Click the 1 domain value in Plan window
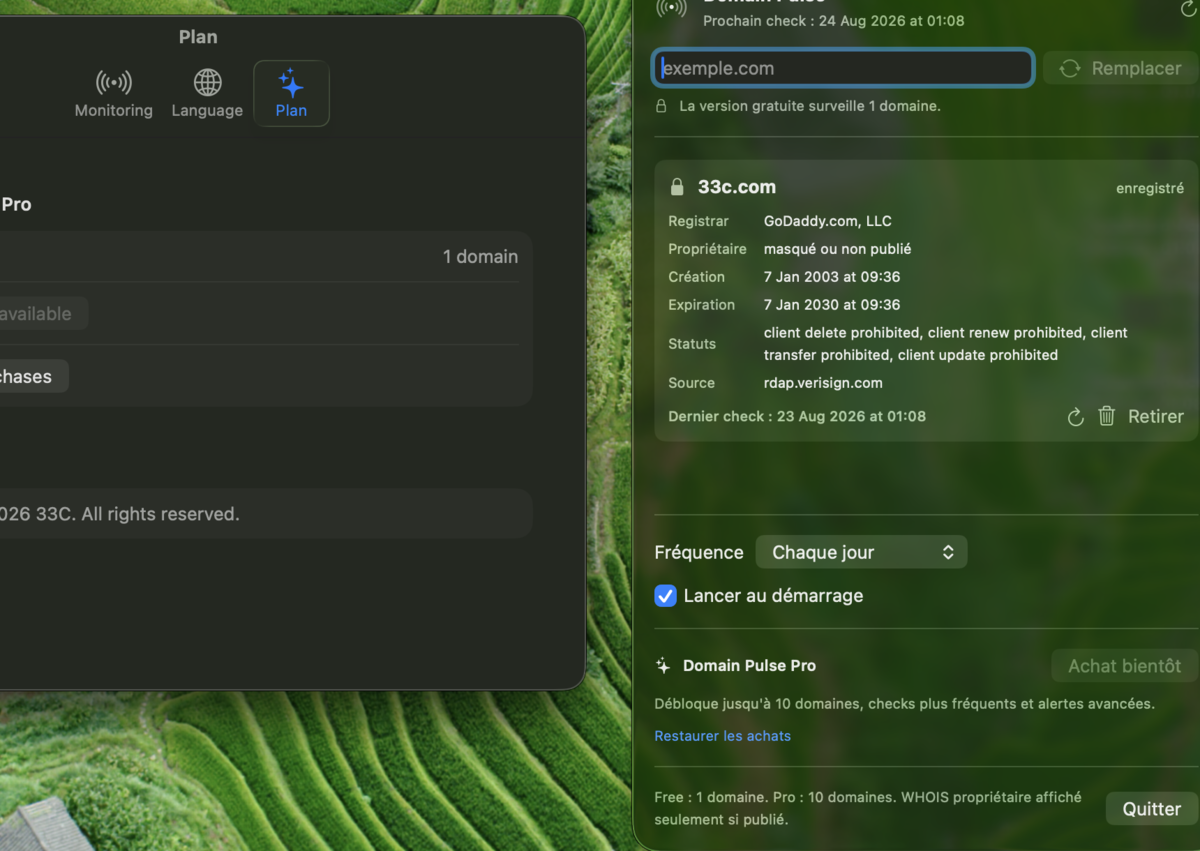 click(480, 257)
